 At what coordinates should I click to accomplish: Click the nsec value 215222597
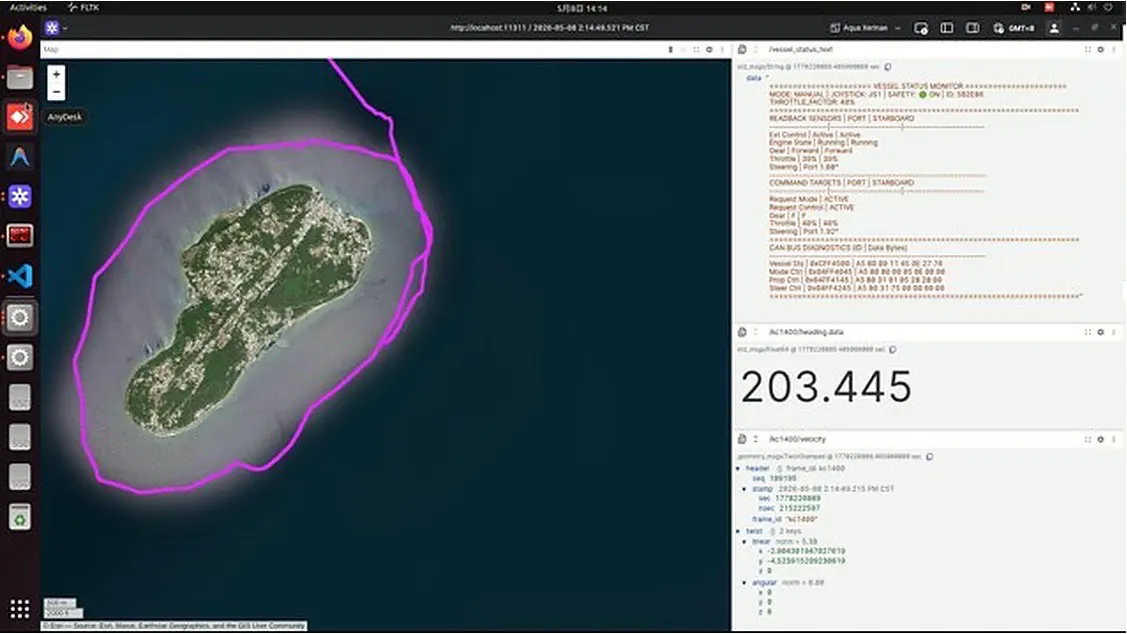[800, 508]
